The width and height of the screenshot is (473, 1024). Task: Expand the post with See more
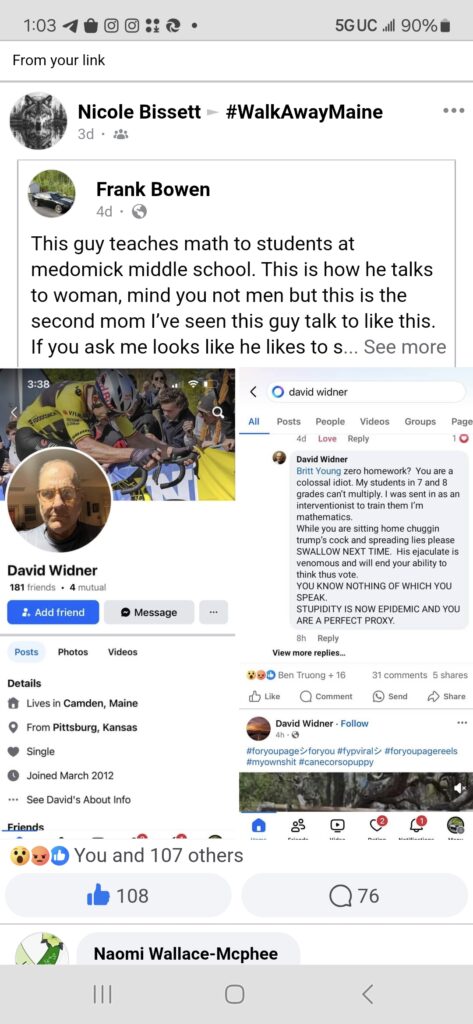pos(405,347)
